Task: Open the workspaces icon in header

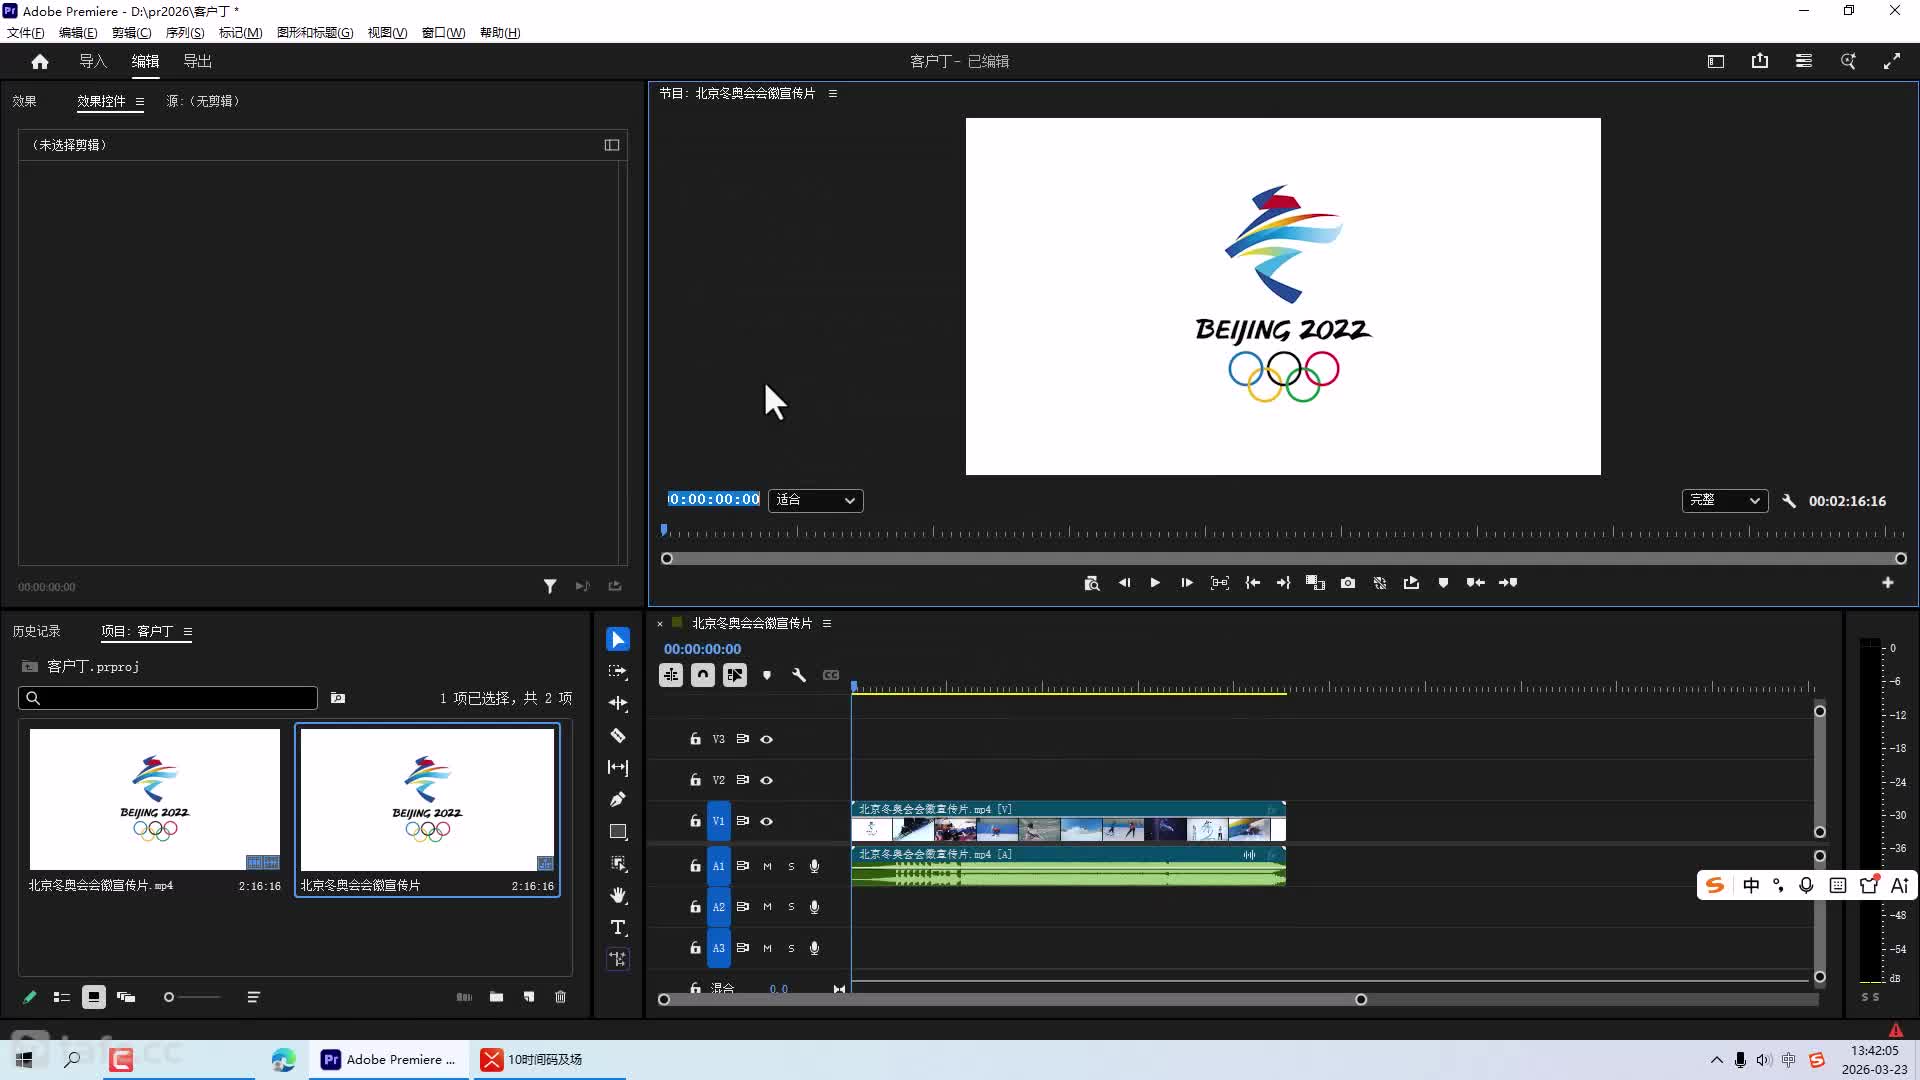Action: tap(1804, 61)
